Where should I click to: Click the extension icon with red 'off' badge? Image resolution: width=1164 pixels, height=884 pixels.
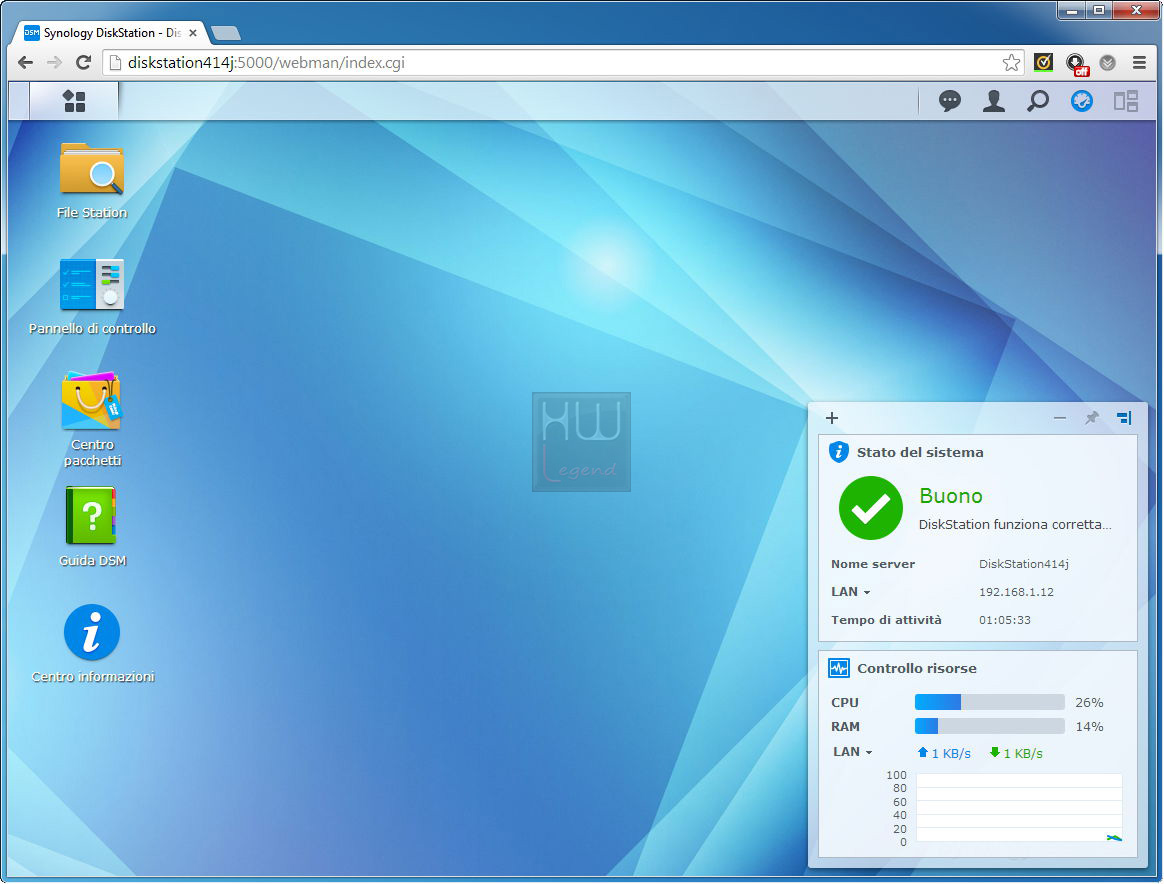pyautogui.click(x=1076, y=64)
